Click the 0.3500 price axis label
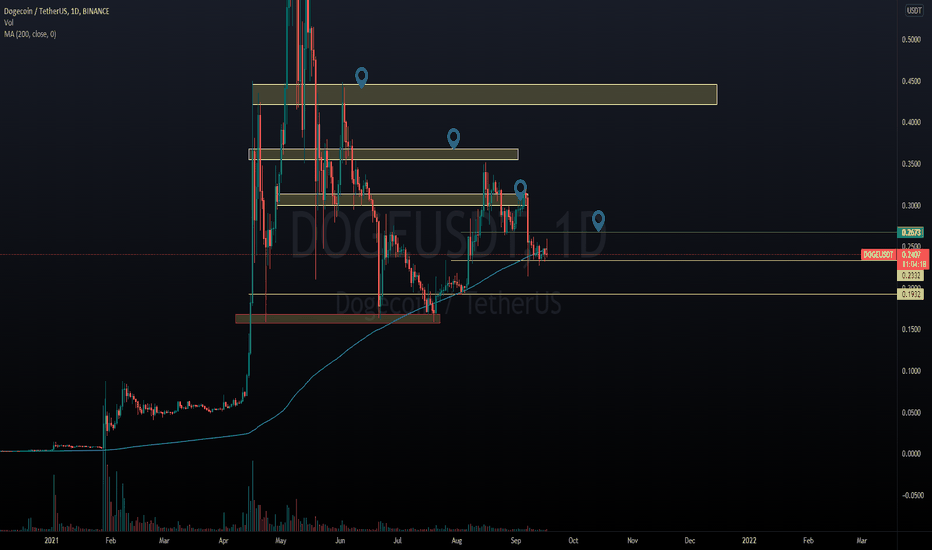Image resolution: width=932 pixels, height=550 pixels. click(911, 164)
